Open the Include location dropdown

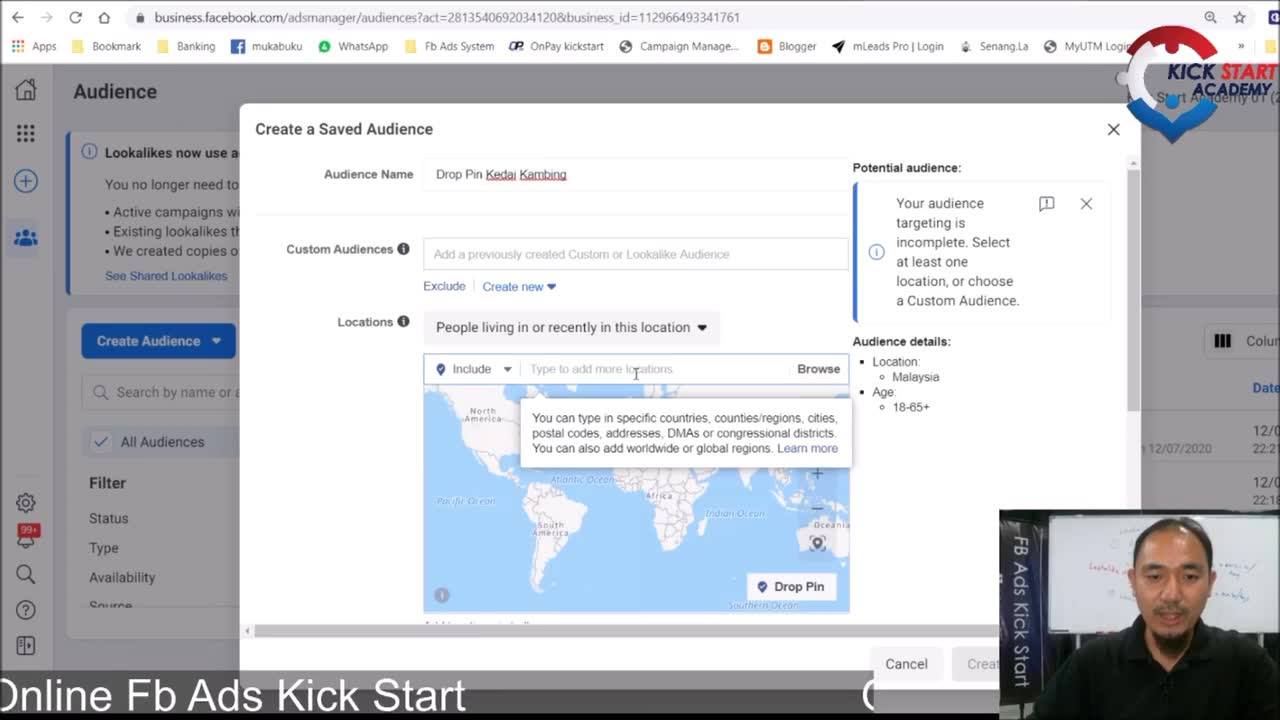[x=473, y=369]
